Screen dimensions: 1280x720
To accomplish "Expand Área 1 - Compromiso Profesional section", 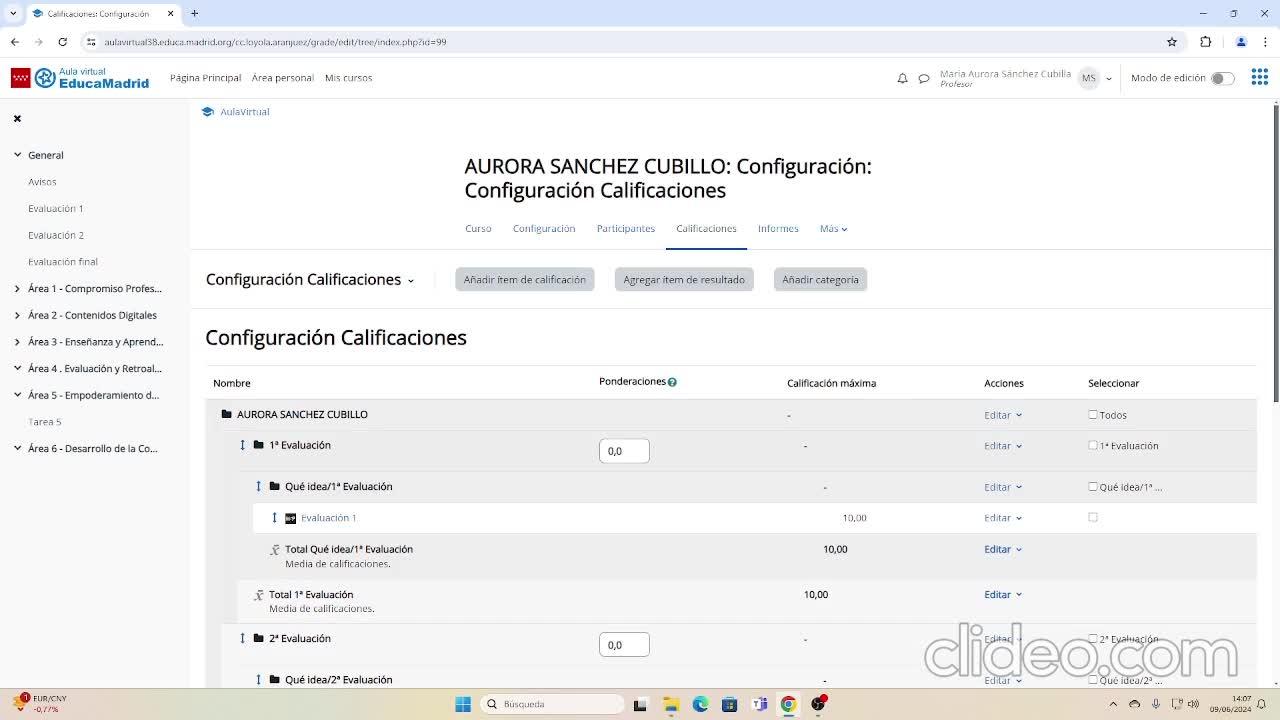I will pos(17,289).
